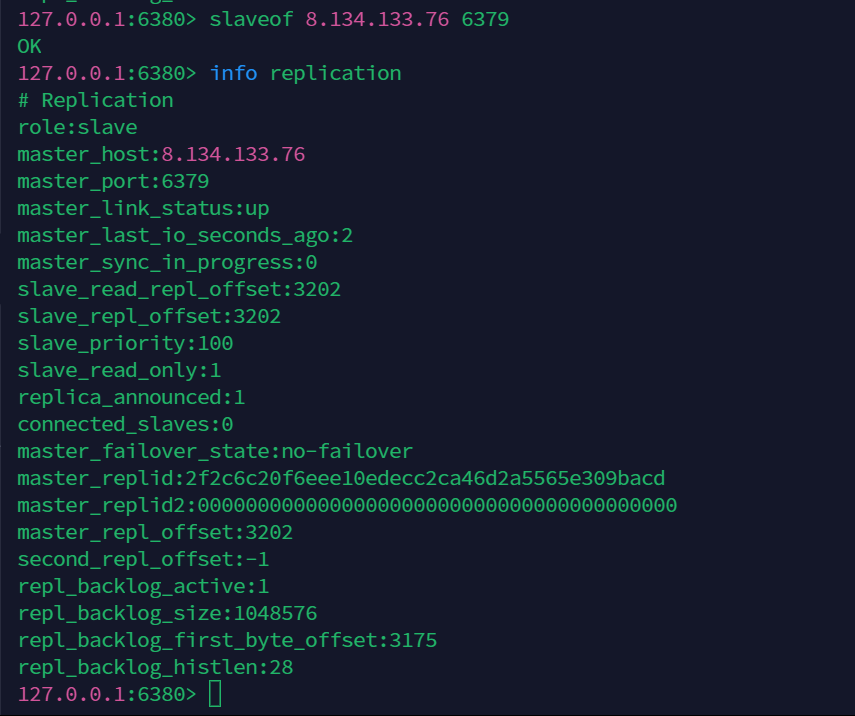
Task: Click the "master_sync_in_progress:0" line
Action: pos(167,263)
